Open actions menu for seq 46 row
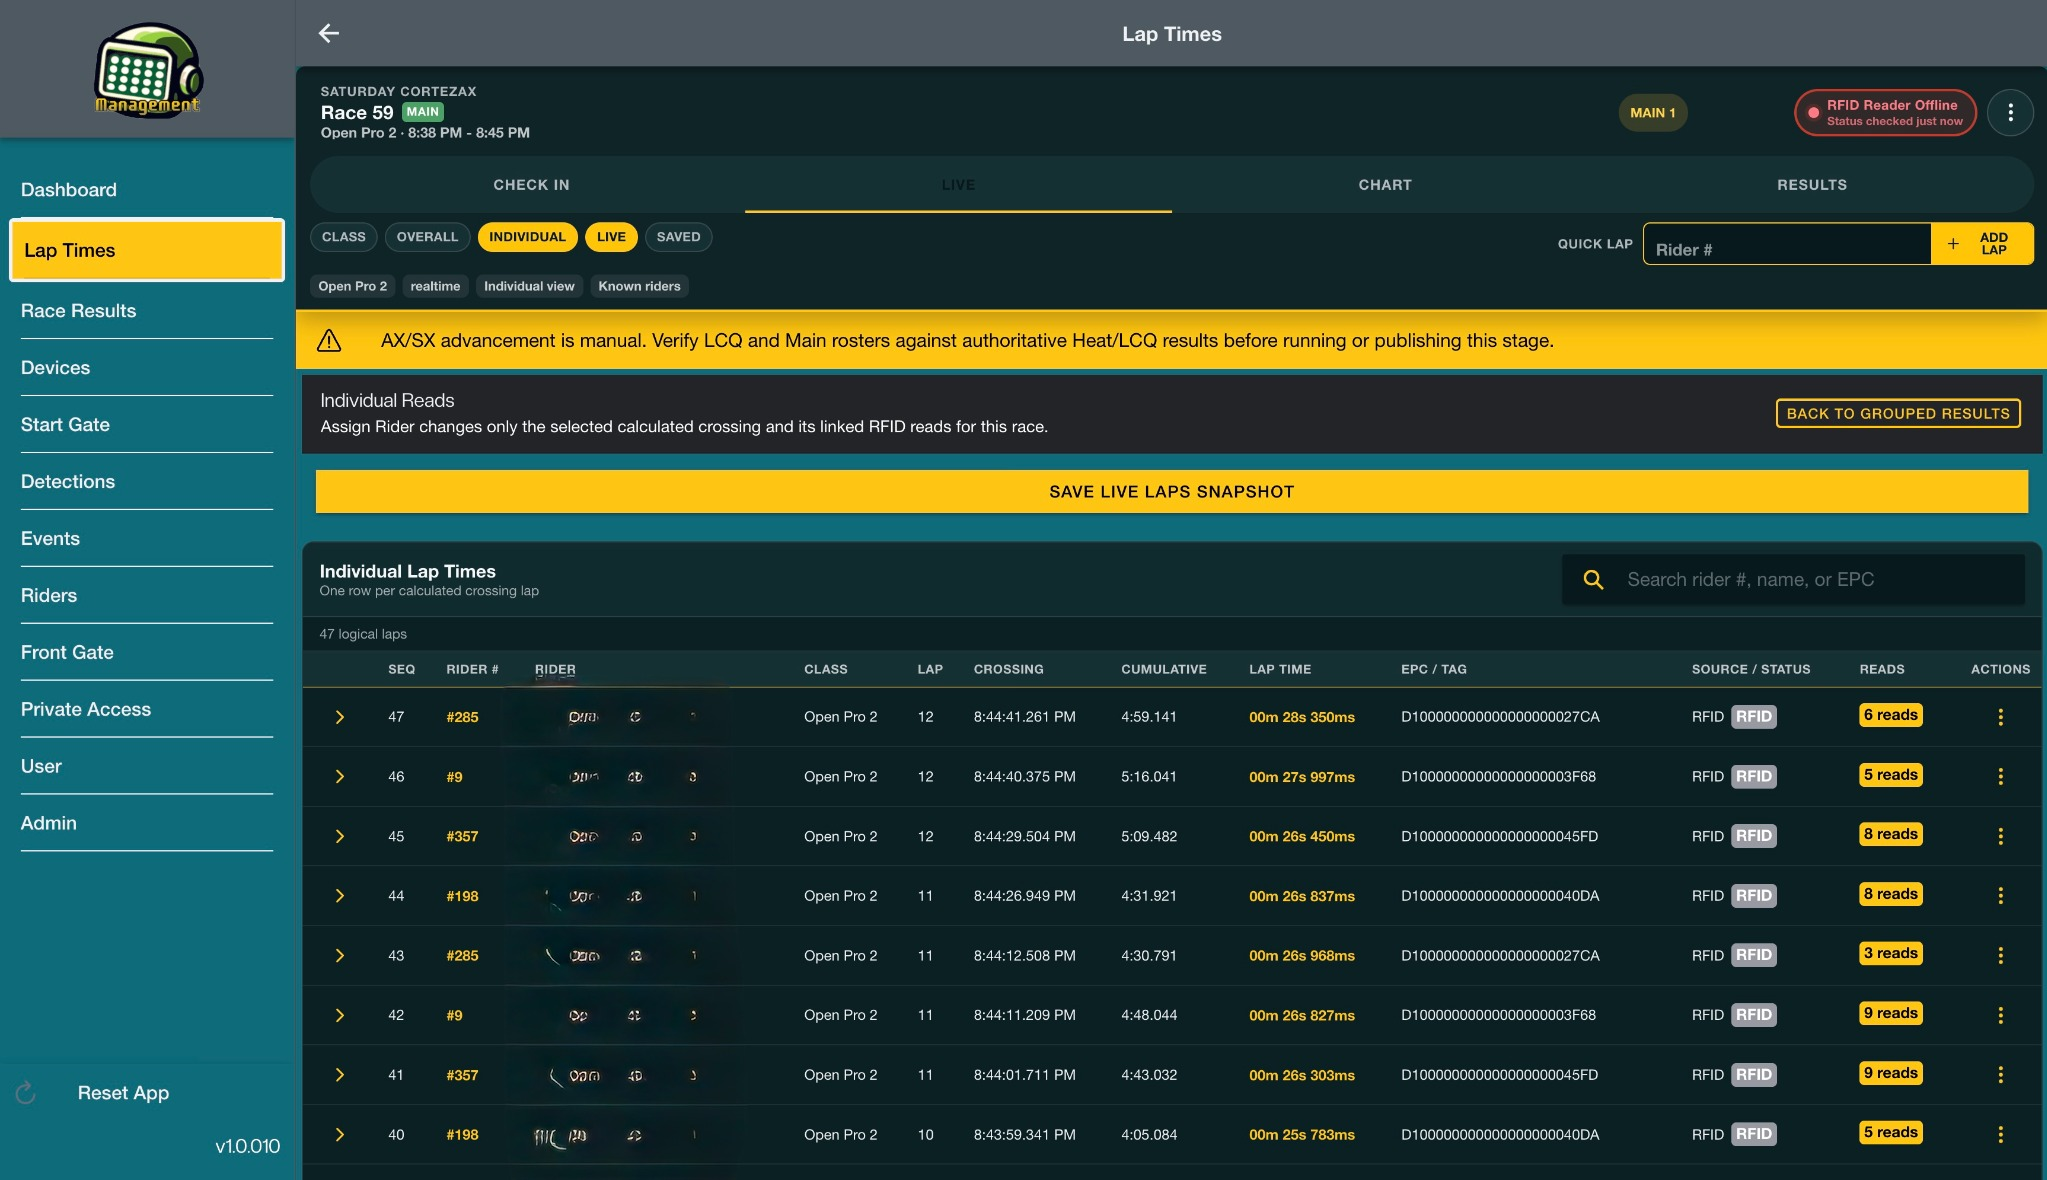This screenshot has width=2047, height=1180. coord(2000,776)
